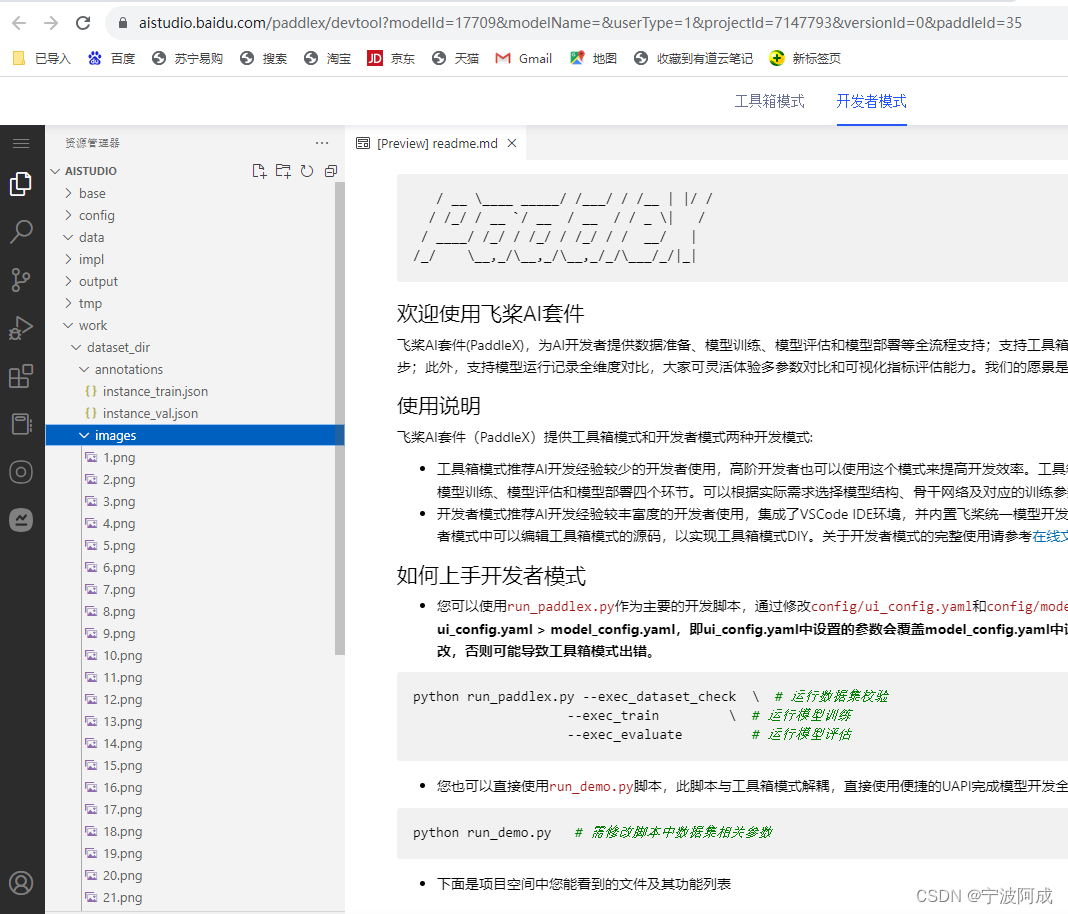Open the Gmail bookmark in the bookmarks bar
The image size is (1068, 914).
point(523,58)
